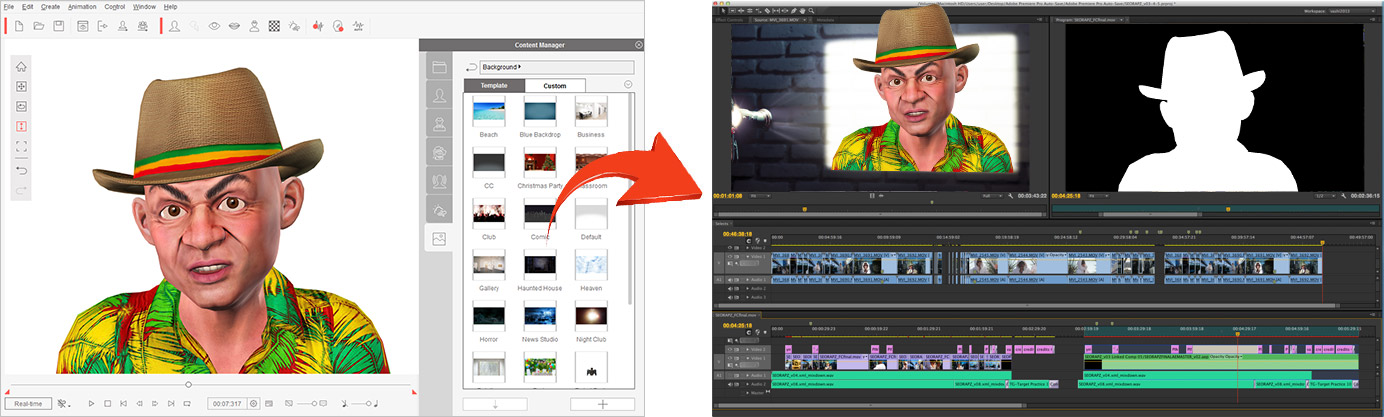Click the New Project icon in toolbar
The image size is (1384, 417).
pos(17,26)
